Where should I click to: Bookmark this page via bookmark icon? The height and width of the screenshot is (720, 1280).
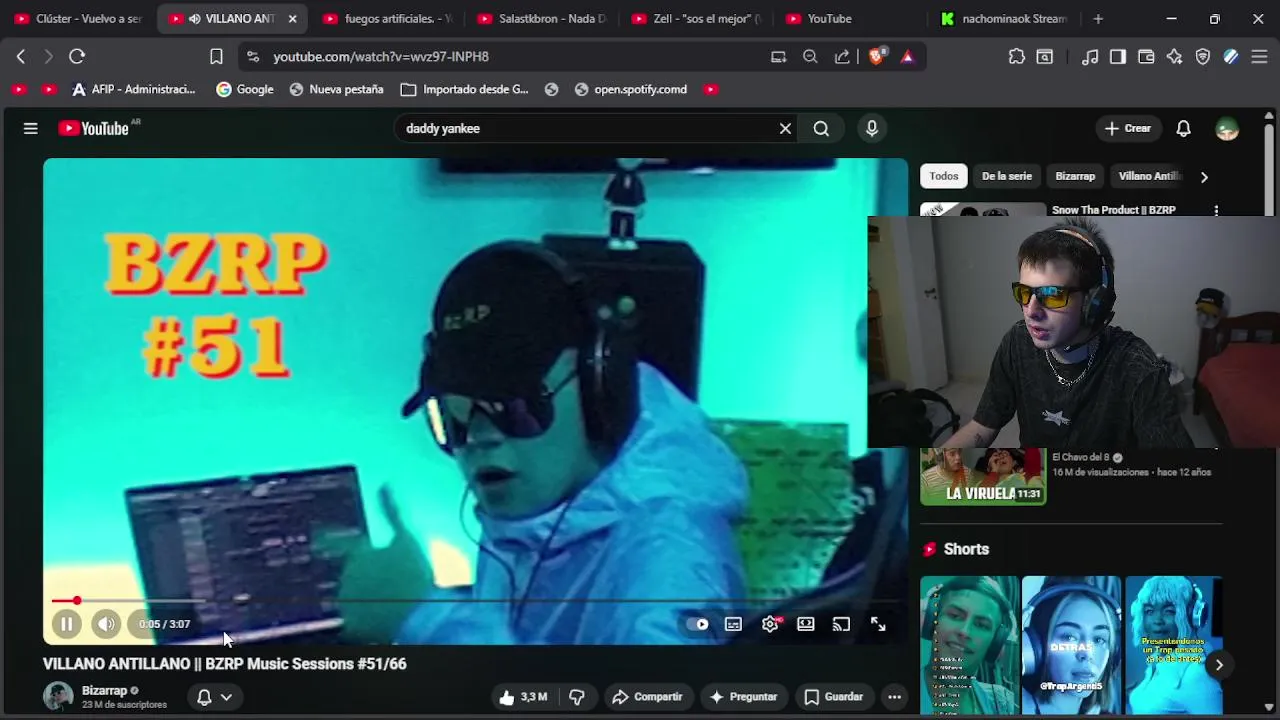(216, 57)
